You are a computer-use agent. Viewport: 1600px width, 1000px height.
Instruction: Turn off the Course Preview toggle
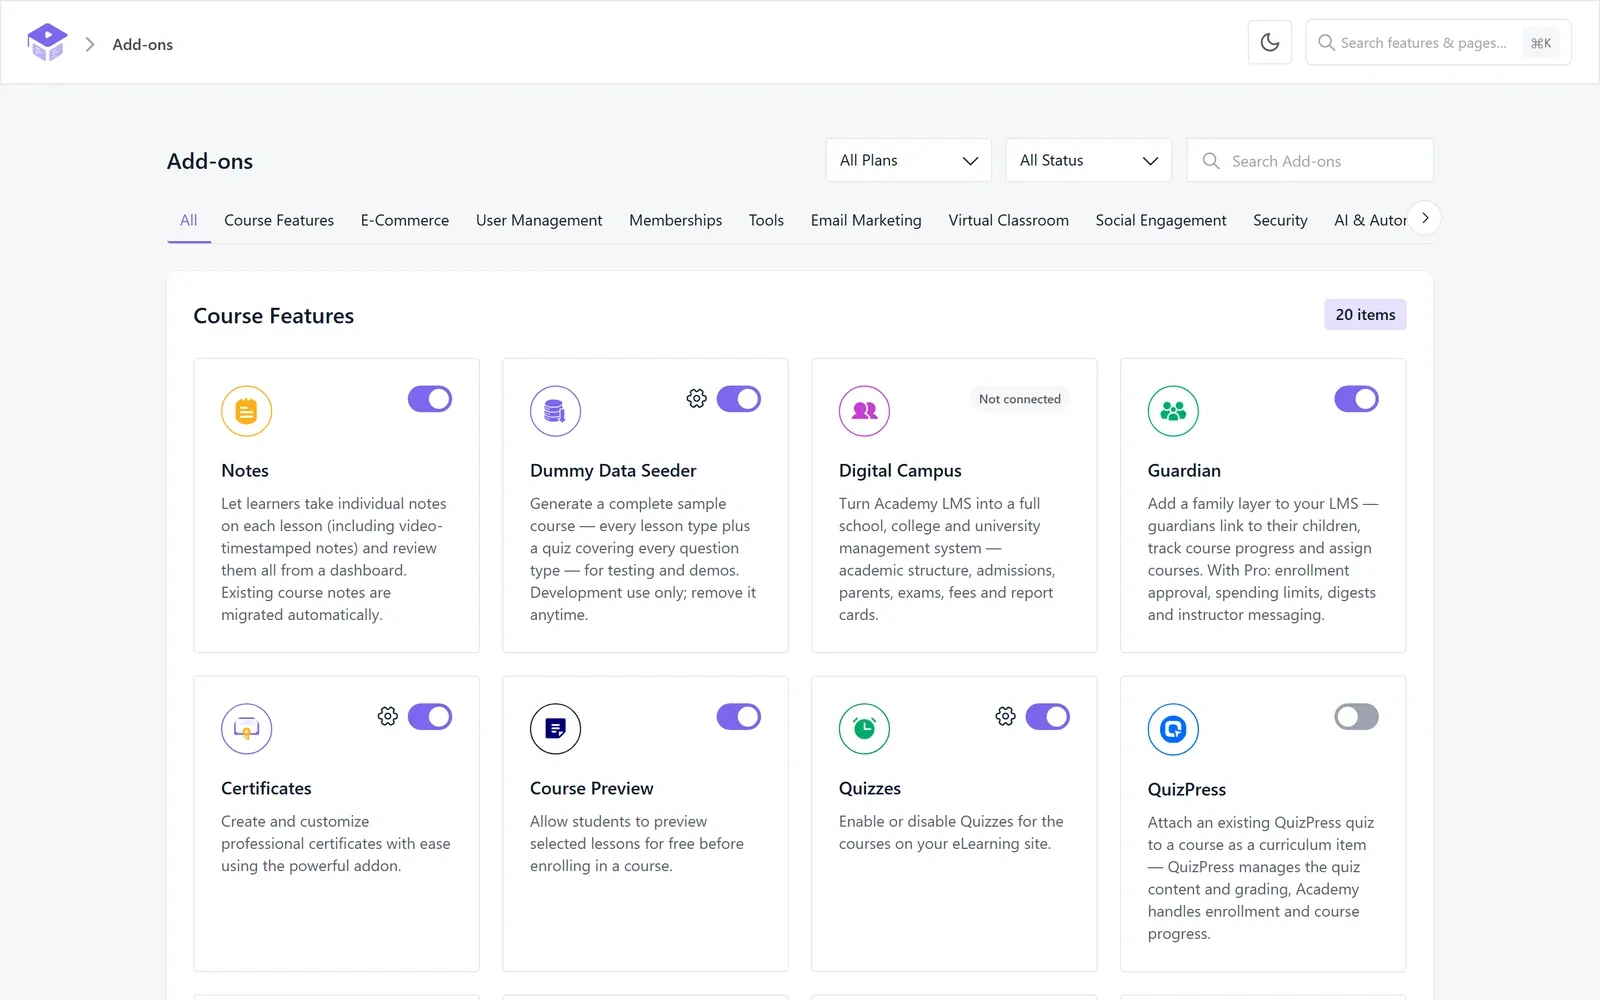(x=739, y=717)
